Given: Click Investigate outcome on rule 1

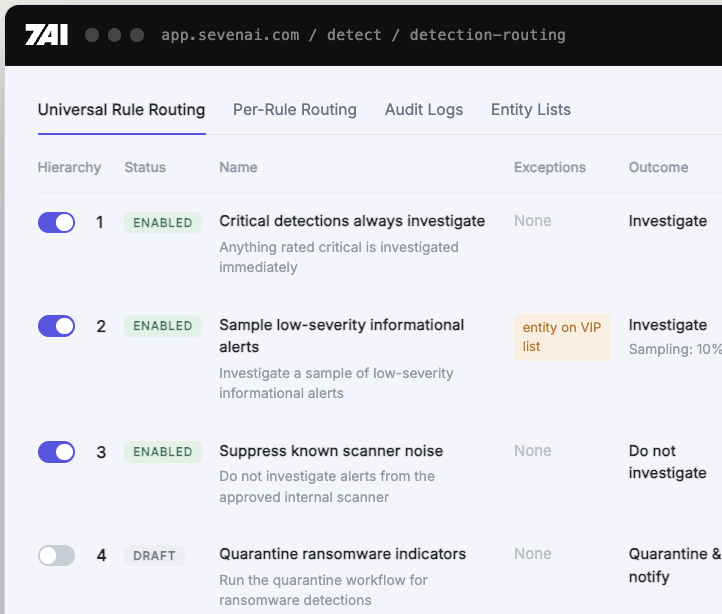Looking at the screenshot, I should pyautogui.click(x=668, y=221).
